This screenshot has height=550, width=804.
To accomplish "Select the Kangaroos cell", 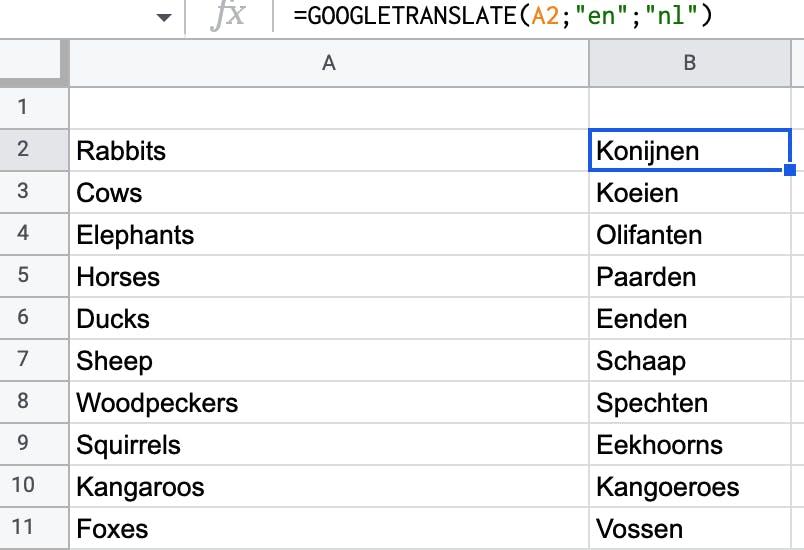I will pos(329,487).
